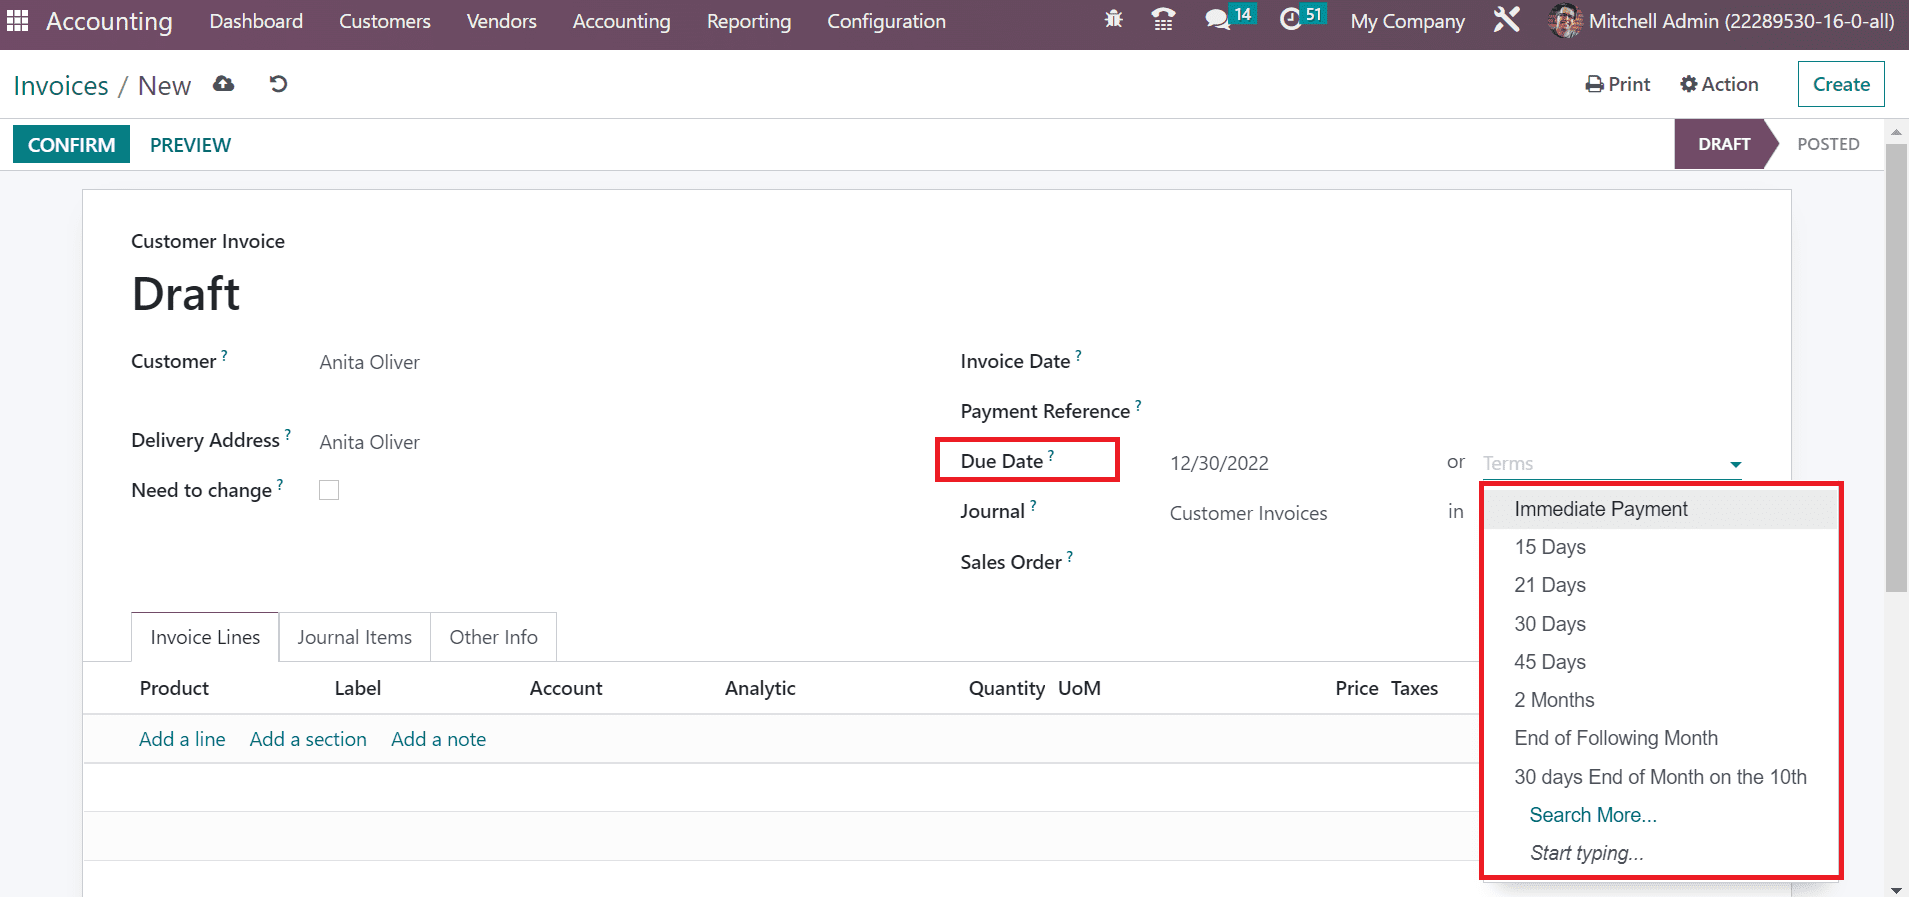
Task: Choose End of Following Month option
Action: (x=1615, y=738)
